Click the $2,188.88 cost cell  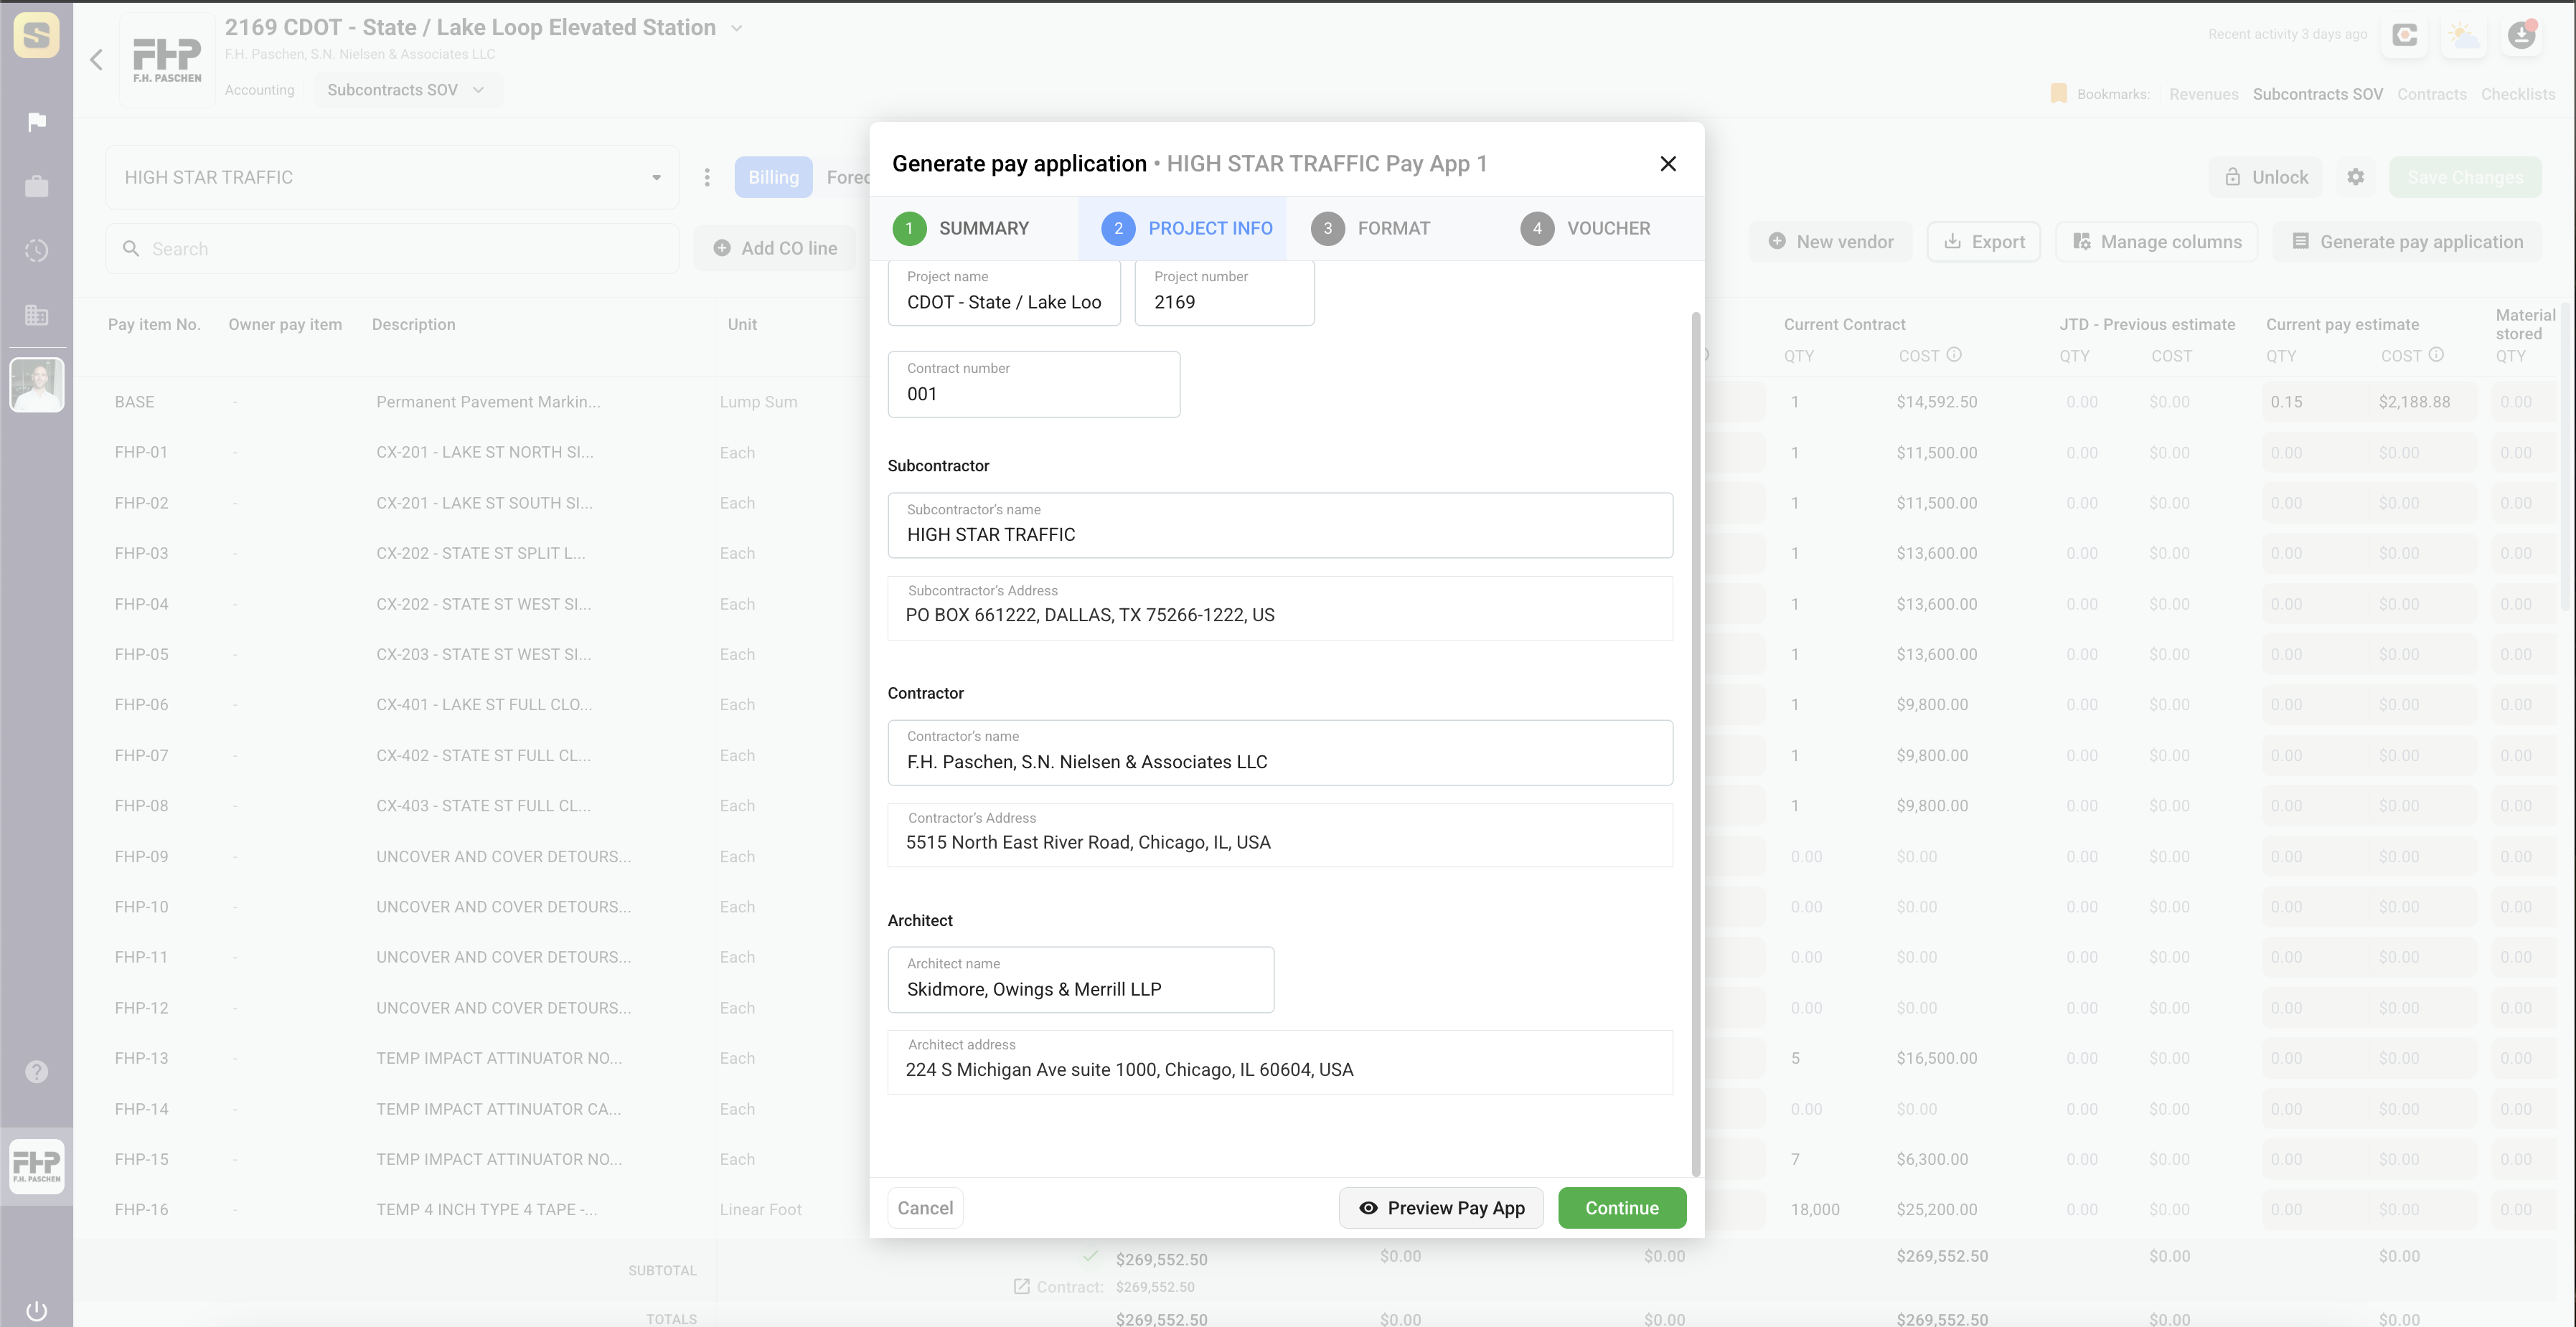click(x=2421, y=402)
